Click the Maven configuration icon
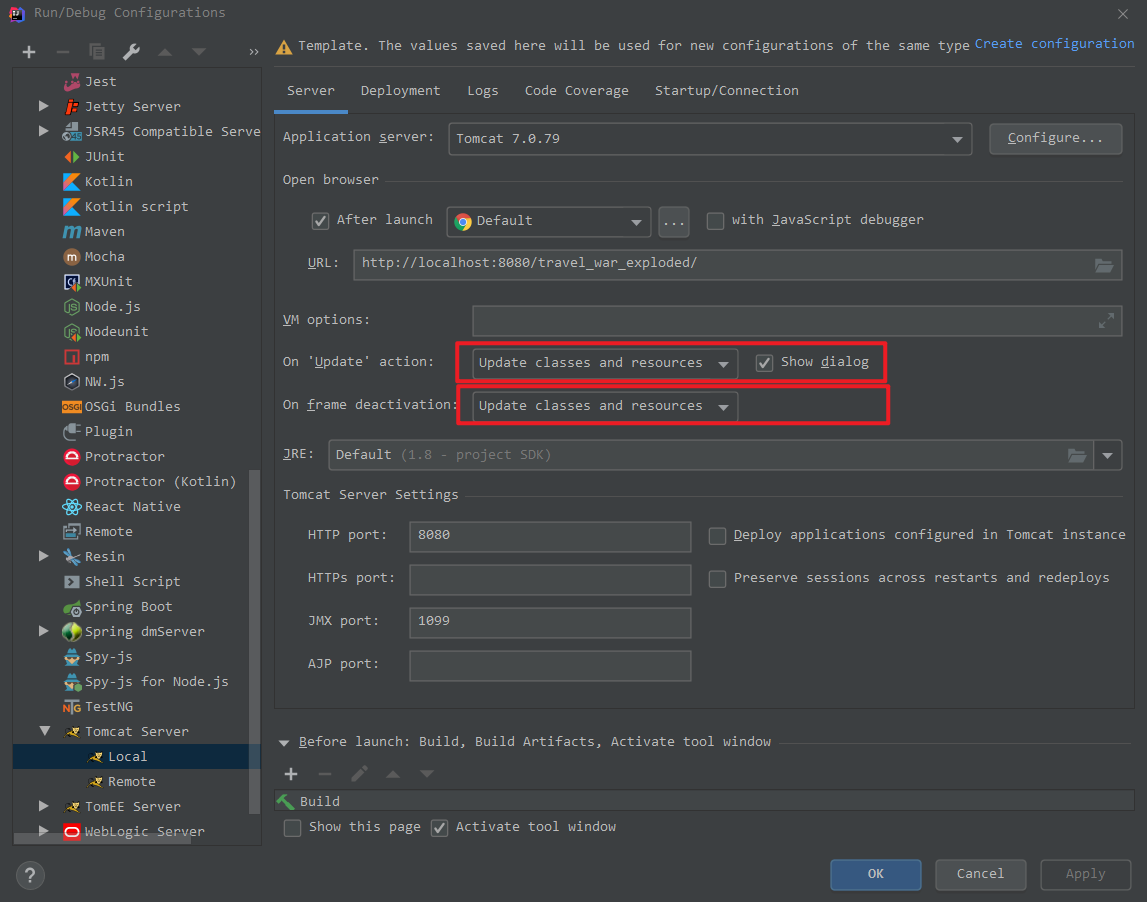 (72, 232)
